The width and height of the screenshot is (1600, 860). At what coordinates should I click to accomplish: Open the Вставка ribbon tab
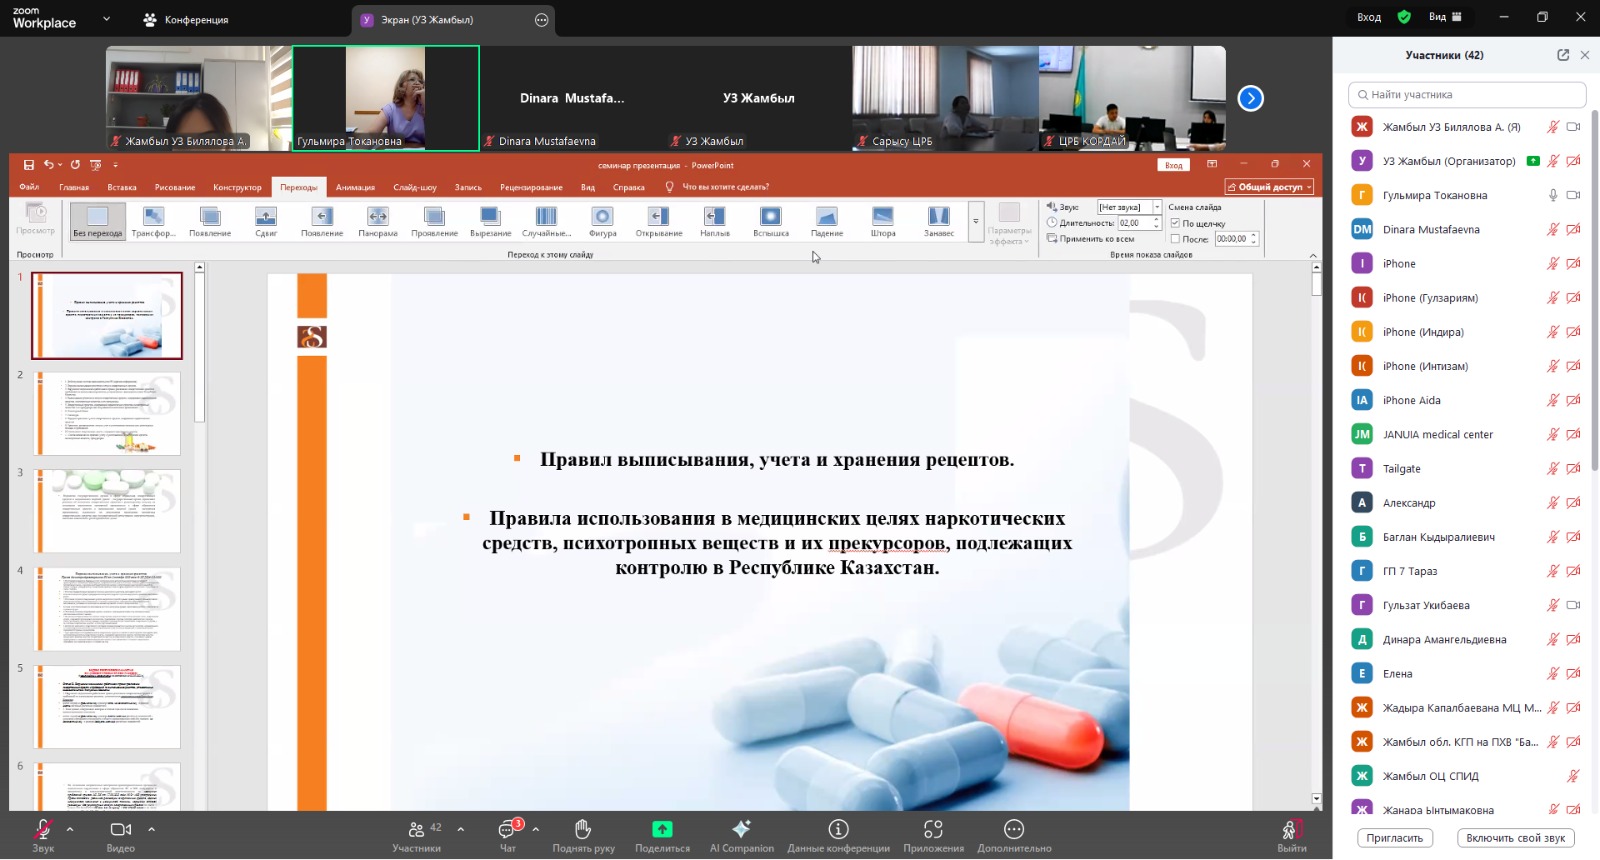122,187
